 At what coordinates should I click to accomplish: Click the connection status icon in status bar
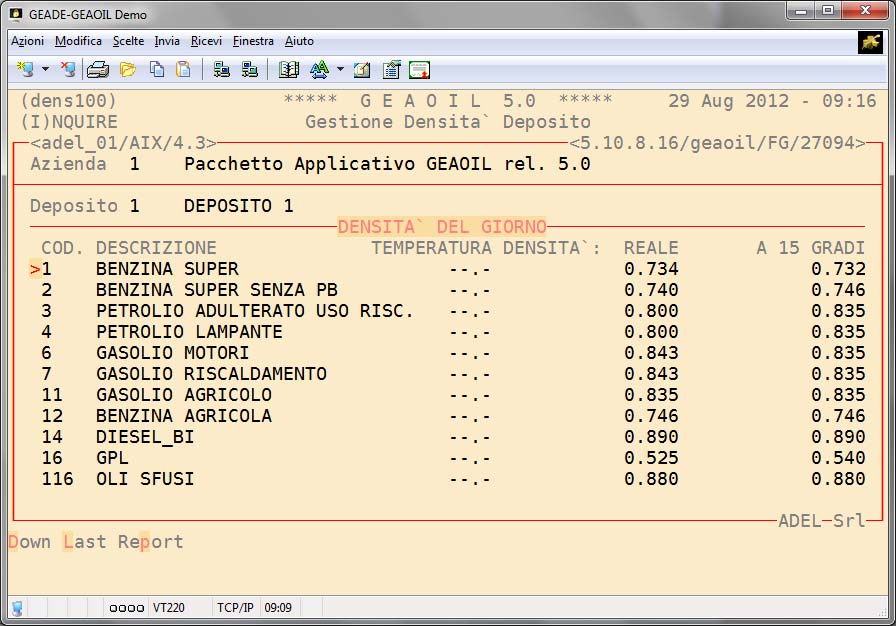17,607
